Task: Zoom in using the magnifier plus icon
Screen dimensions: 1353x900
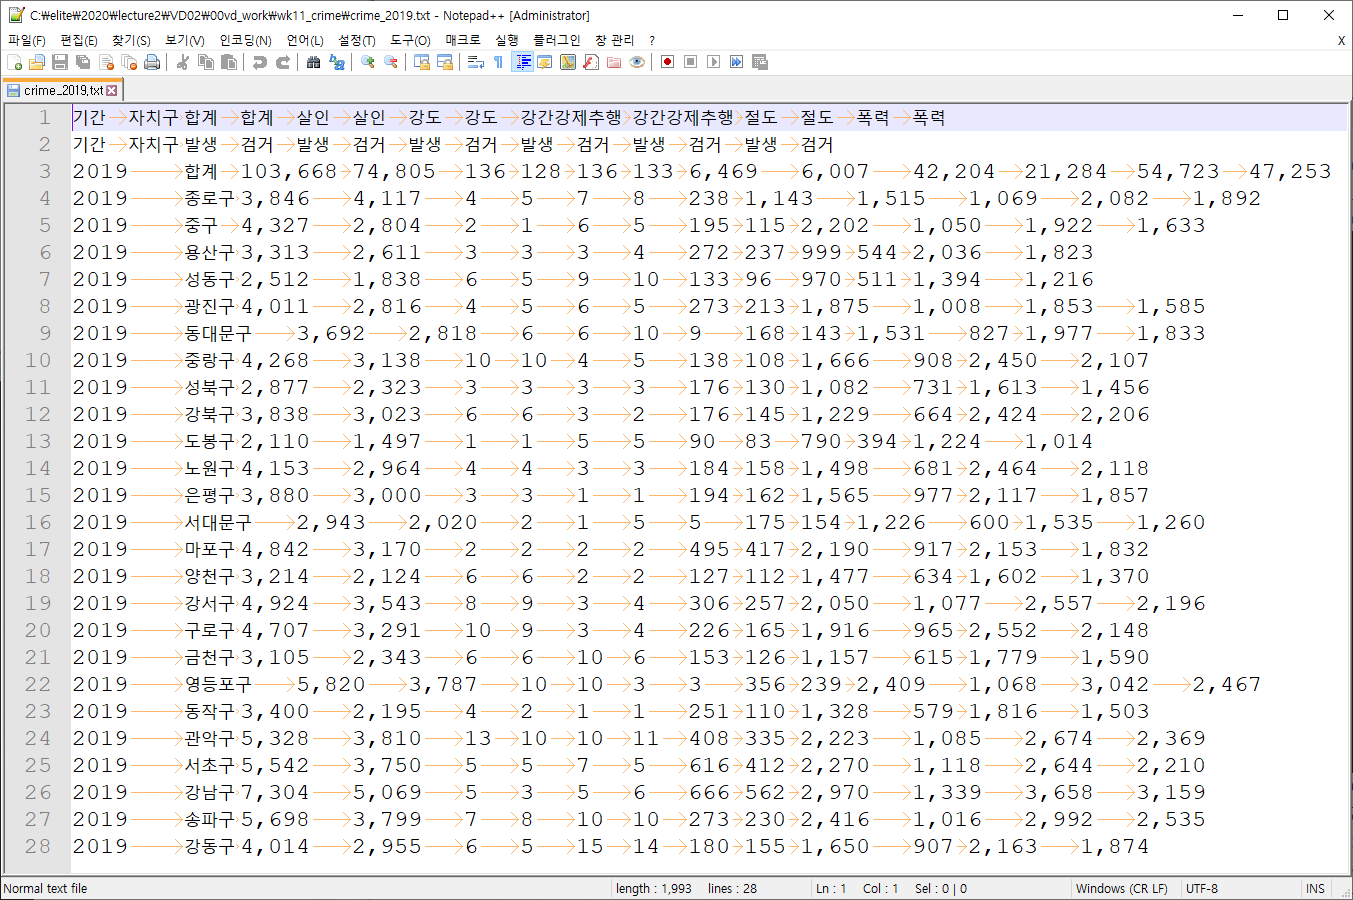Action: pos(368,62)
